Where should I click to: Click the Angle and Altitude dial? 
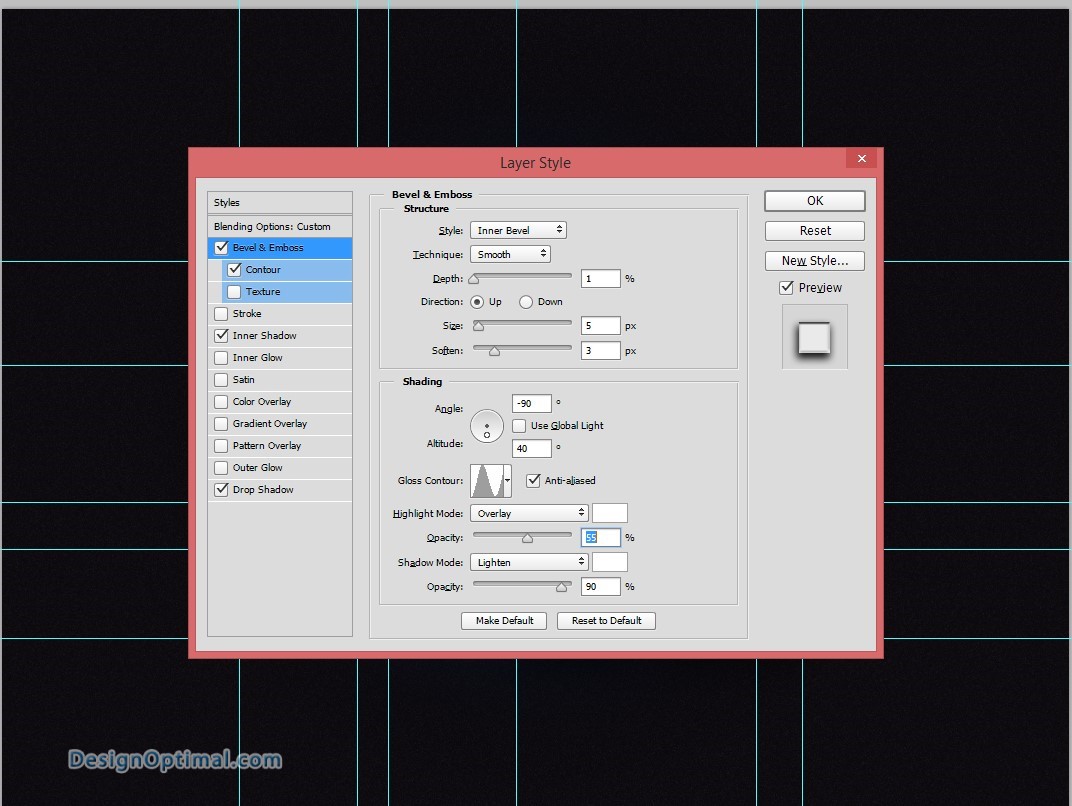487,426
